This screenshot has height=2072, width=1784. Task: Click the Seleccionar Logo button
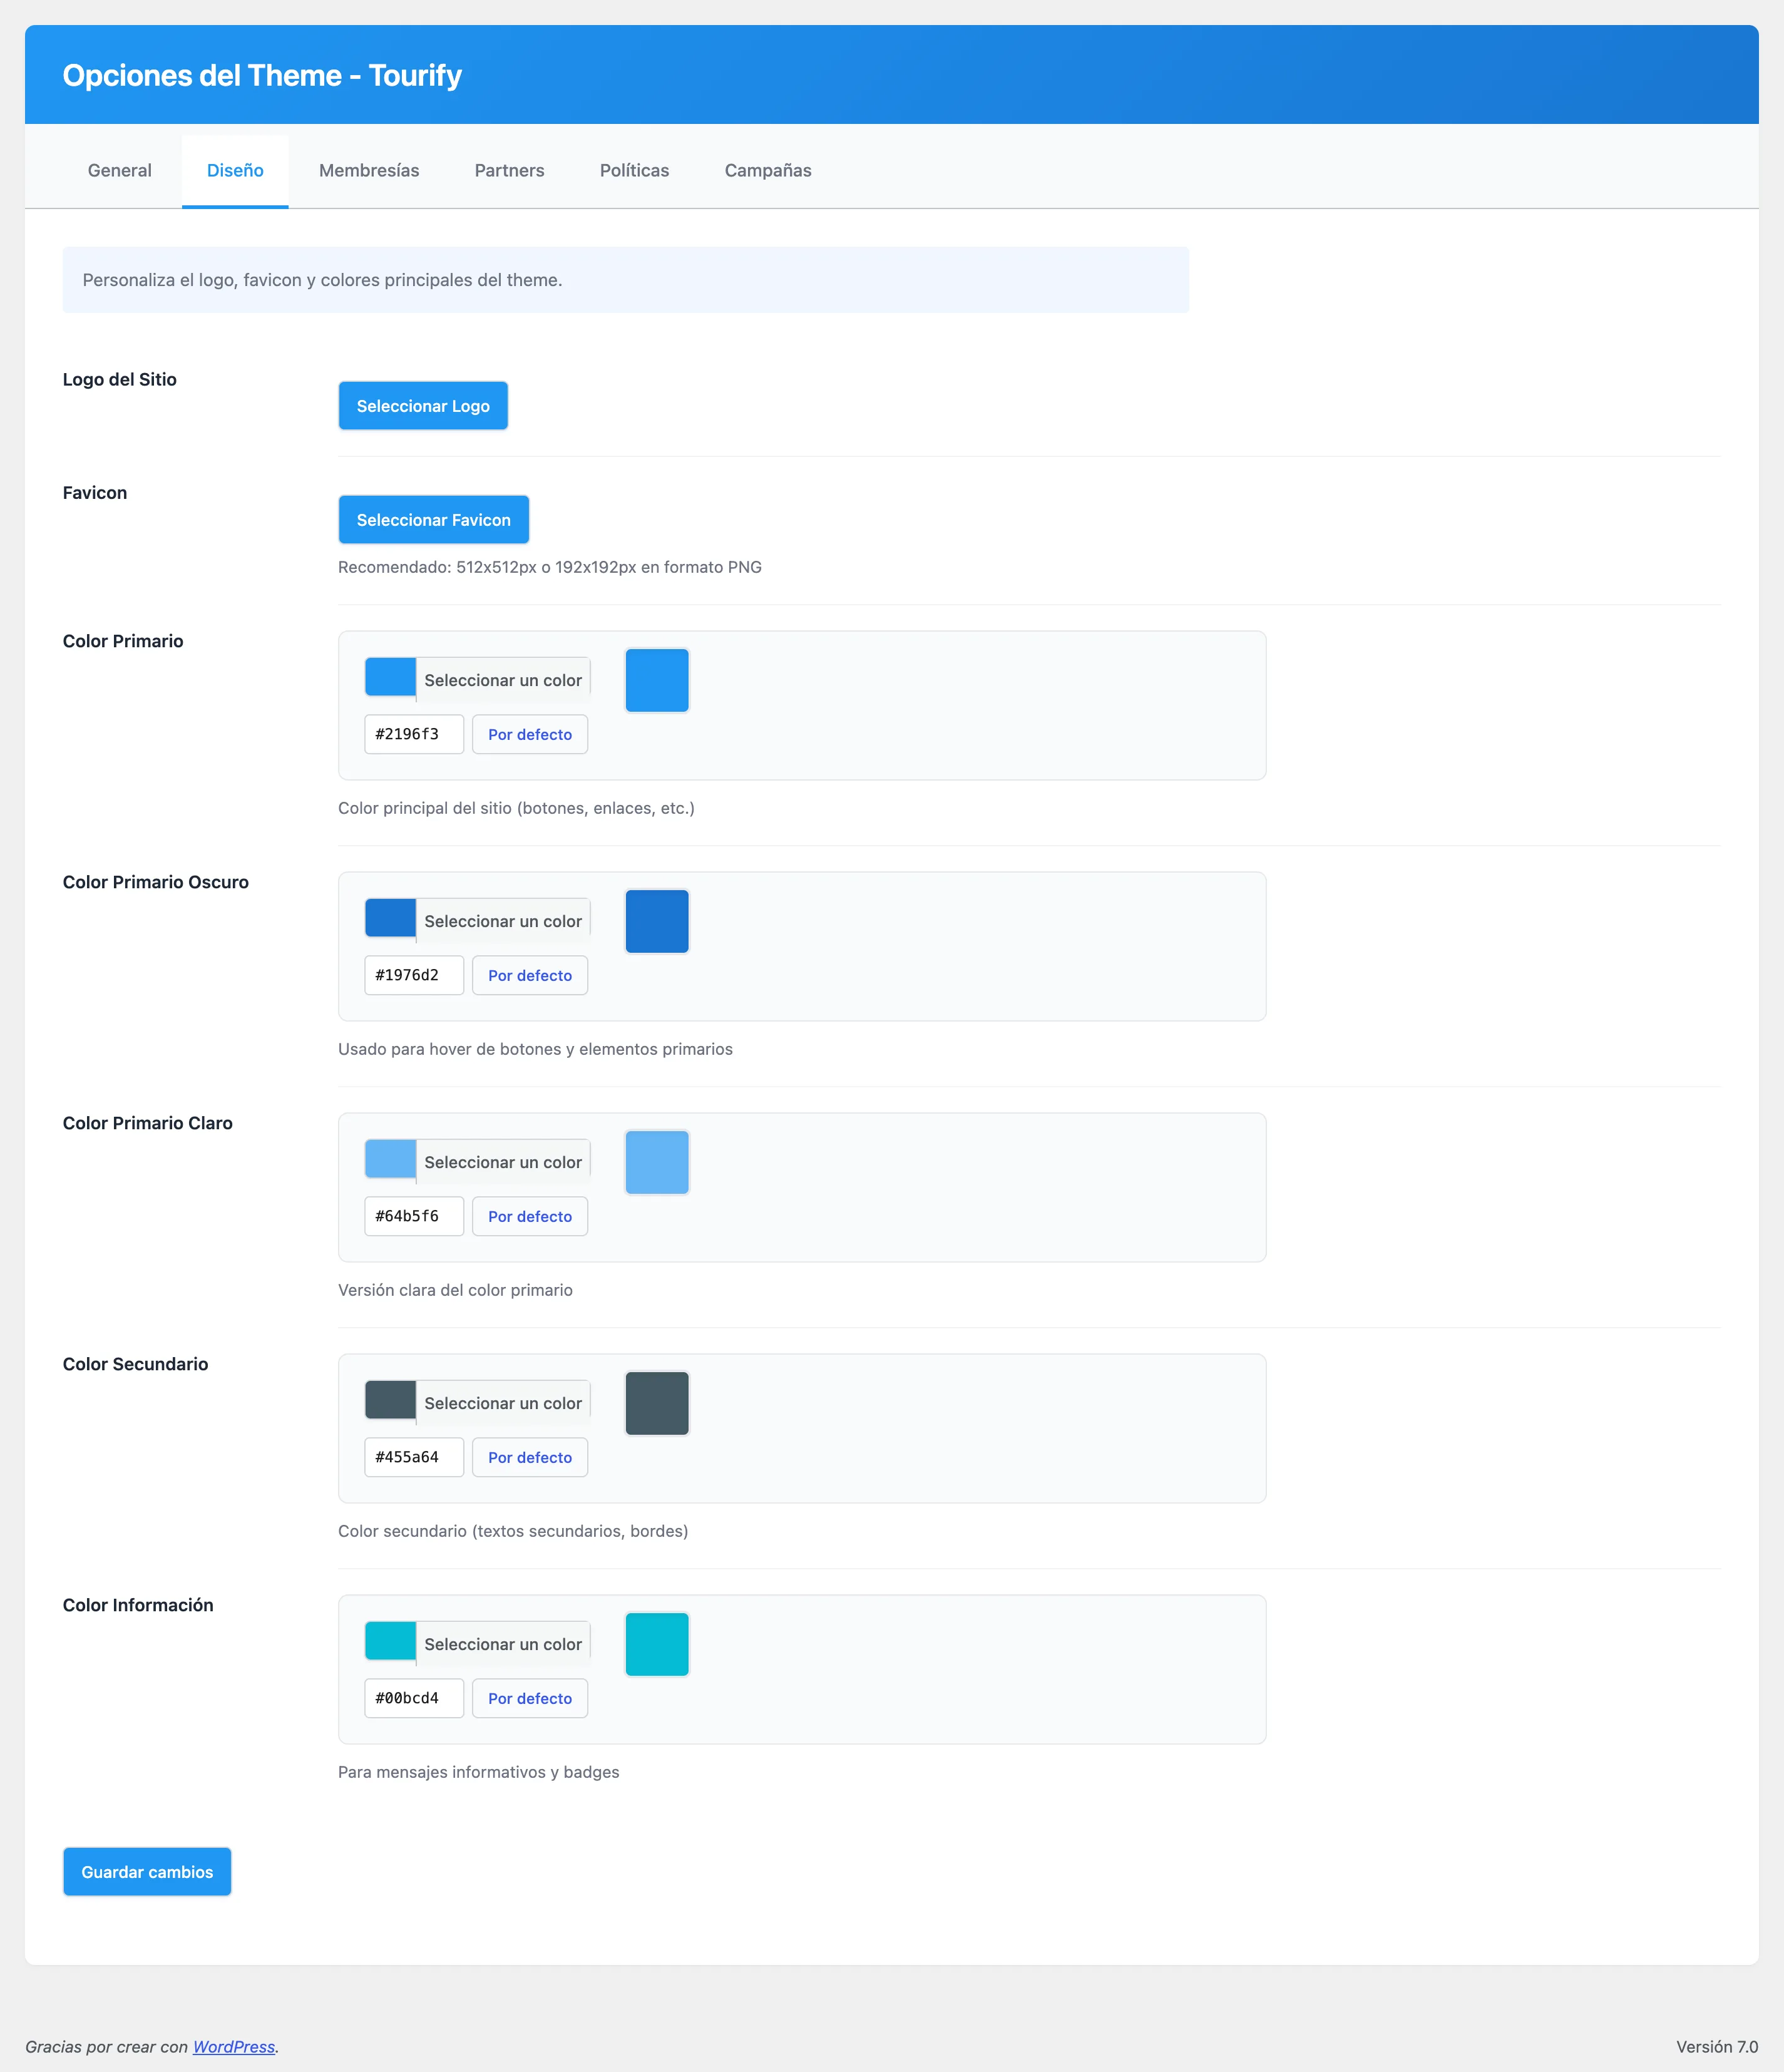pyautogui.click(x=423, y=406)
